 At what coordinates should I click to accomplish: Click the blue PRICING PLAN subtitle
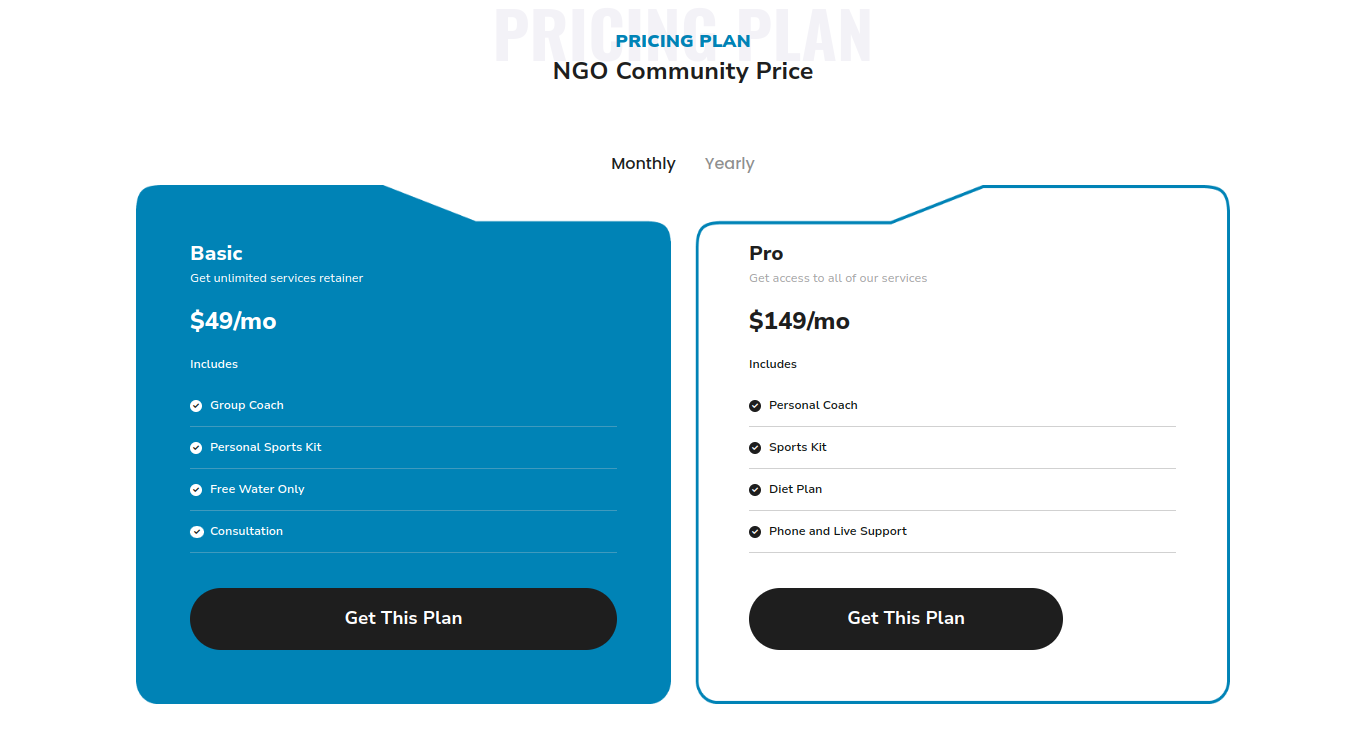pyautogui.click(x=683, y=41)
